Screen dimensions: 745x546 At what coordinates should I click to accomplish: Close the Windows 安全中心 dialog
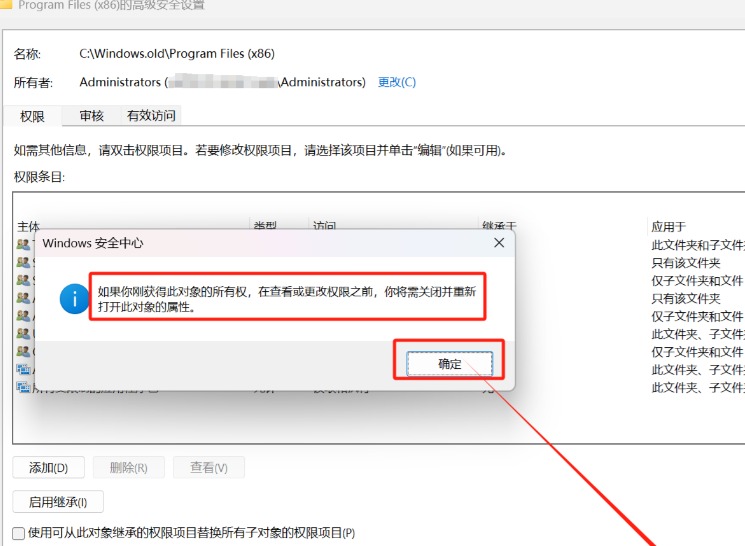pyautogui.click(x=499, y=243)
